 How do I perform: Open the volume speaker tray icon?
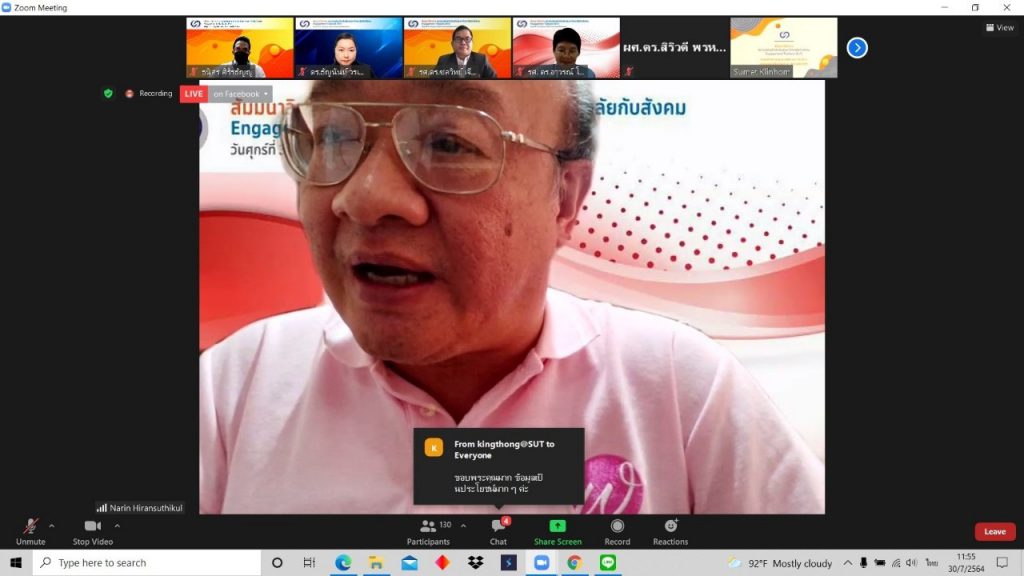coord(912,562)
